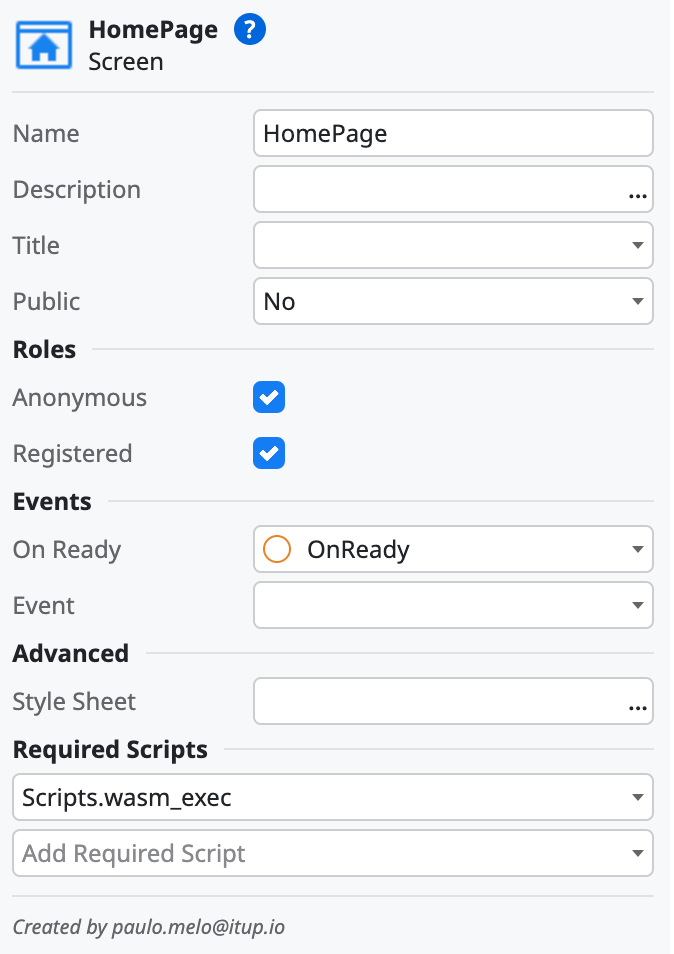Open the Scripts.wasm_exec required script dropdown

(x=333, y=797)
